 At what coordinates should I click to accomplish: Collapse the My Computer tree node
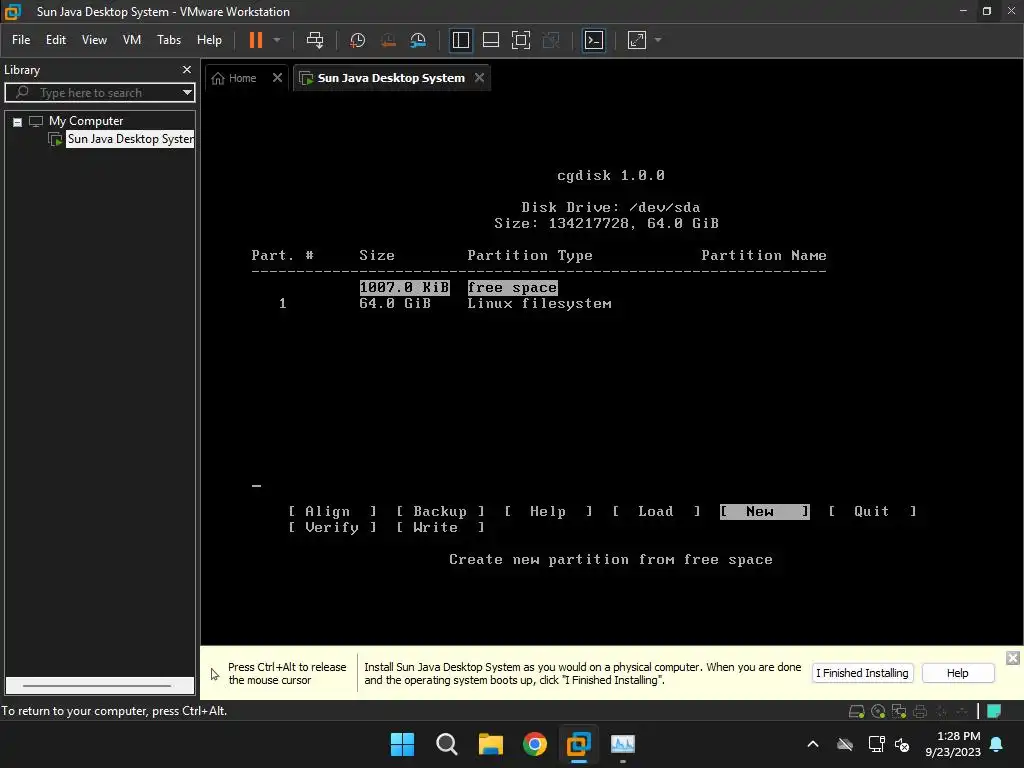(x=18, y=122)
